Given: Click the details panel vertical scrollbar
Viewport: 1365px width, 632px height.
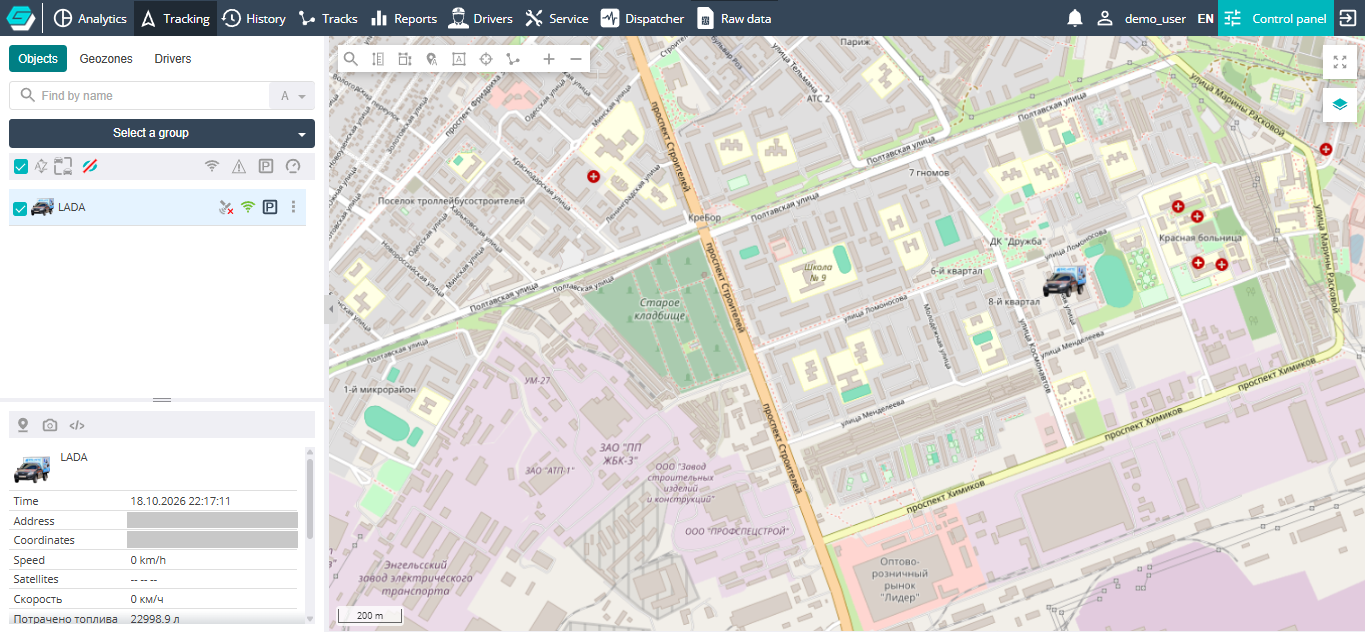Looking at the screenshot, I should pos(310,500).
